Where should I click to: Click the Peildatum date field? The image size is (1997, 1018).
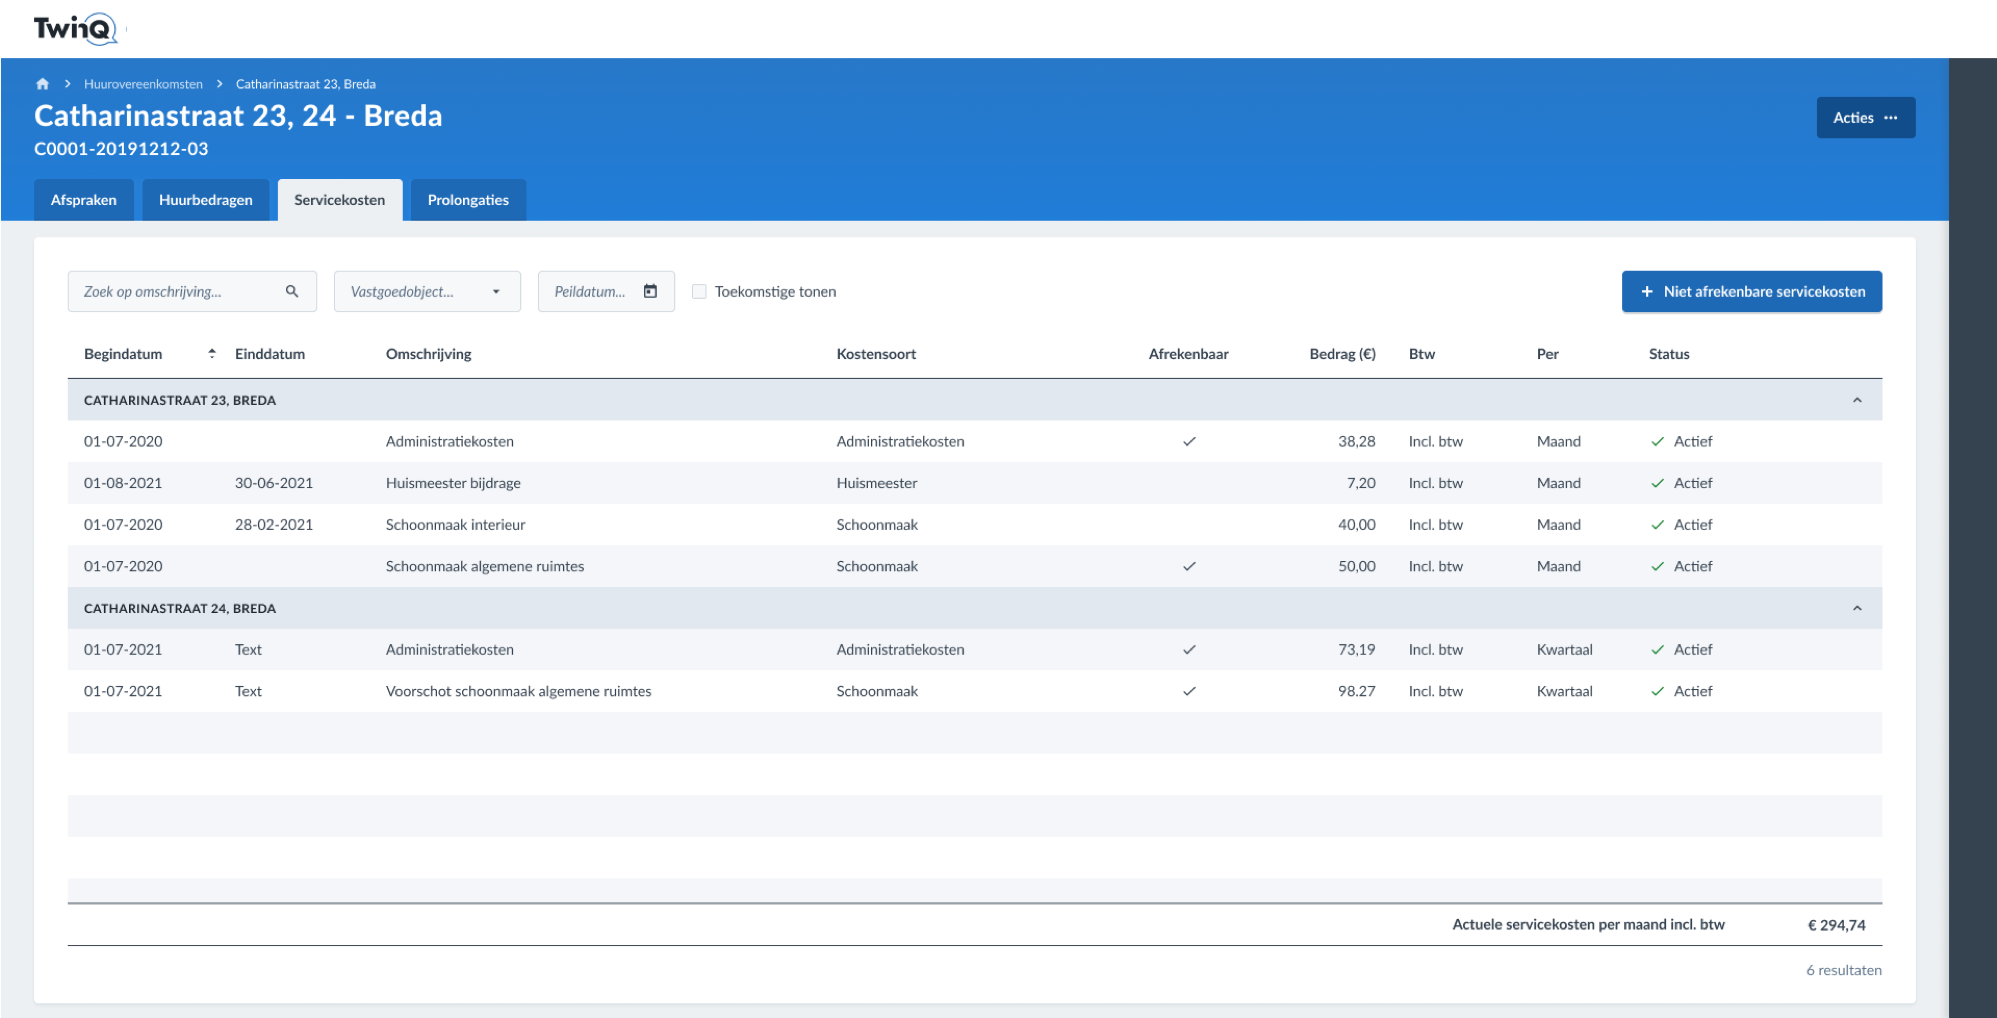click(606, 291)
